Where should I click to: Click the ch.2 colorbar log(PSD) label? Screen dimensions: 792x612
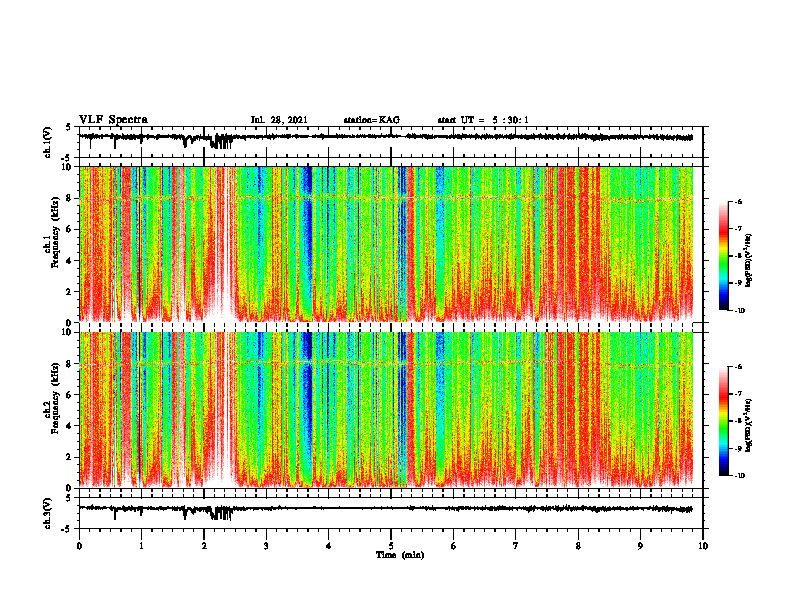pyautogui.click(x=749, y=425)
